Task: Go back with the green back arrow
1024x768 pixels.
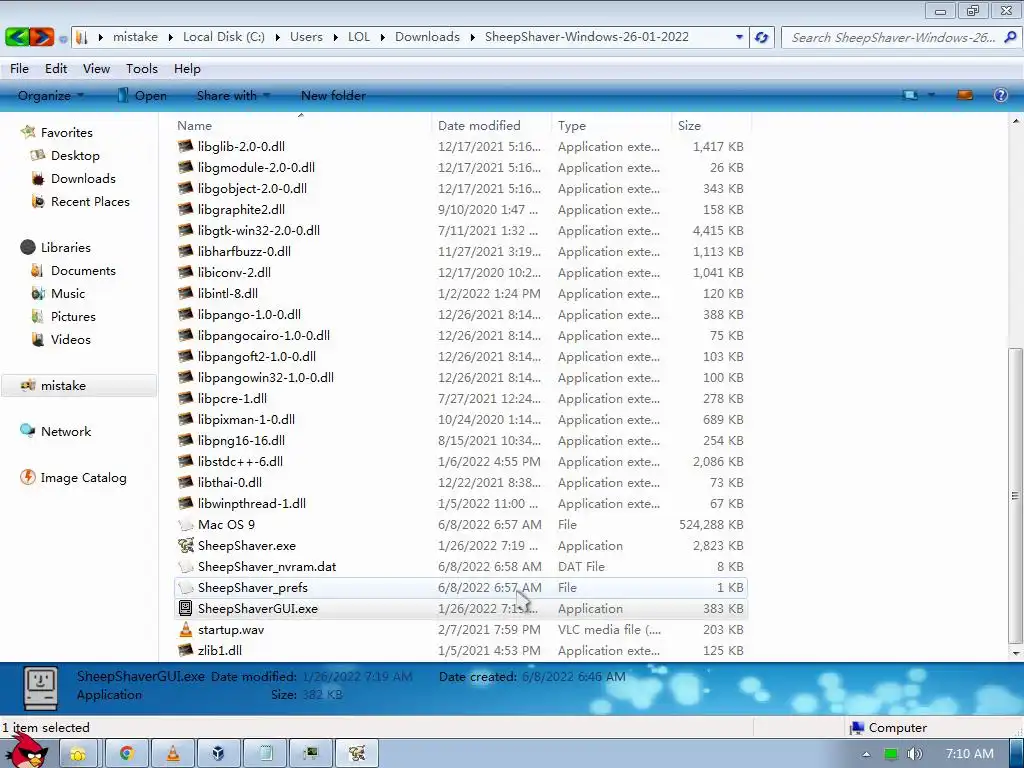Action: pos(17,37)
